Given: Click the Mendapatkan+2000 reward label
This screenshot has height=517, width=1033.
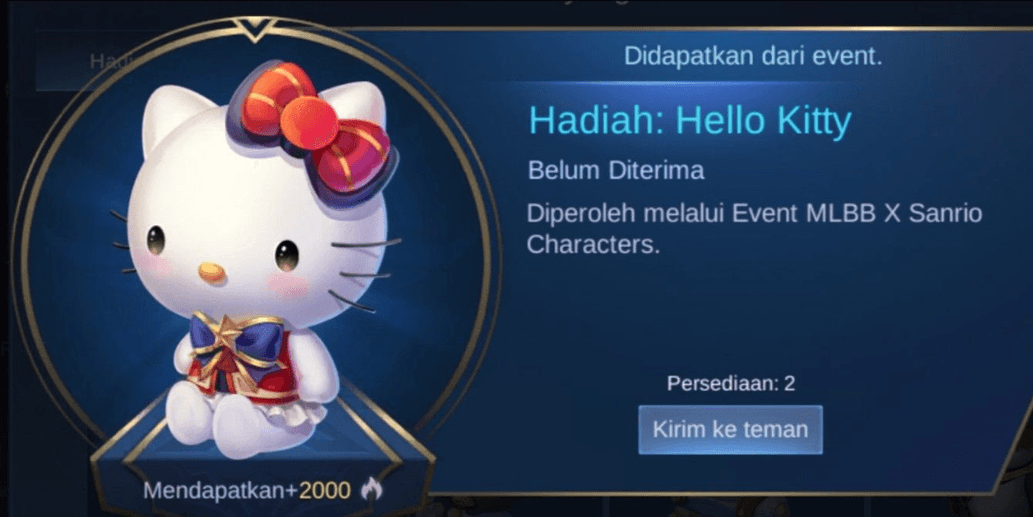Looking at the screenshot, I should tap(247, 490).
